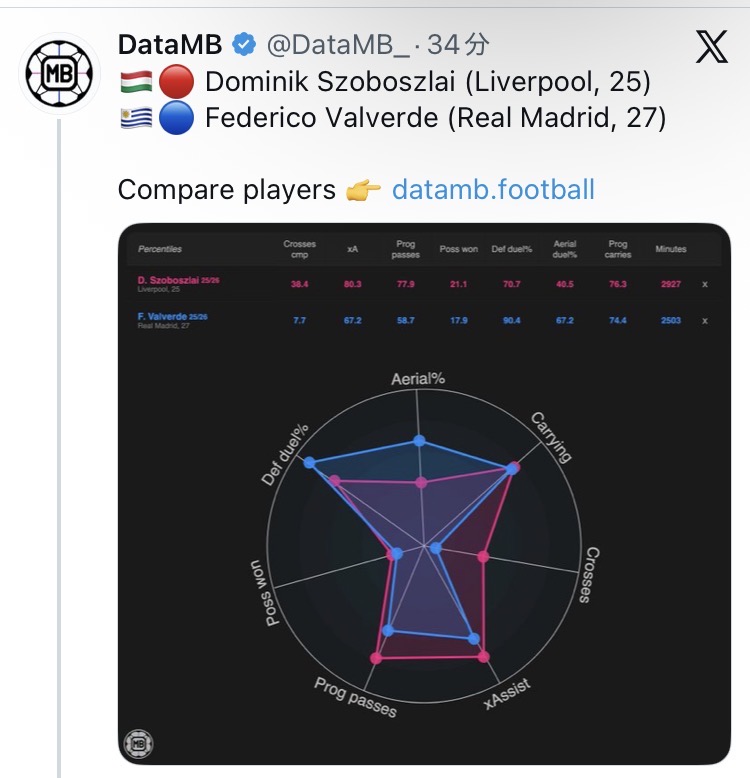Image resolution: width=750 pixels, height=778 pixels.
Task: Click the Uruguay flag emoji
Action: (x=133, y=118)
